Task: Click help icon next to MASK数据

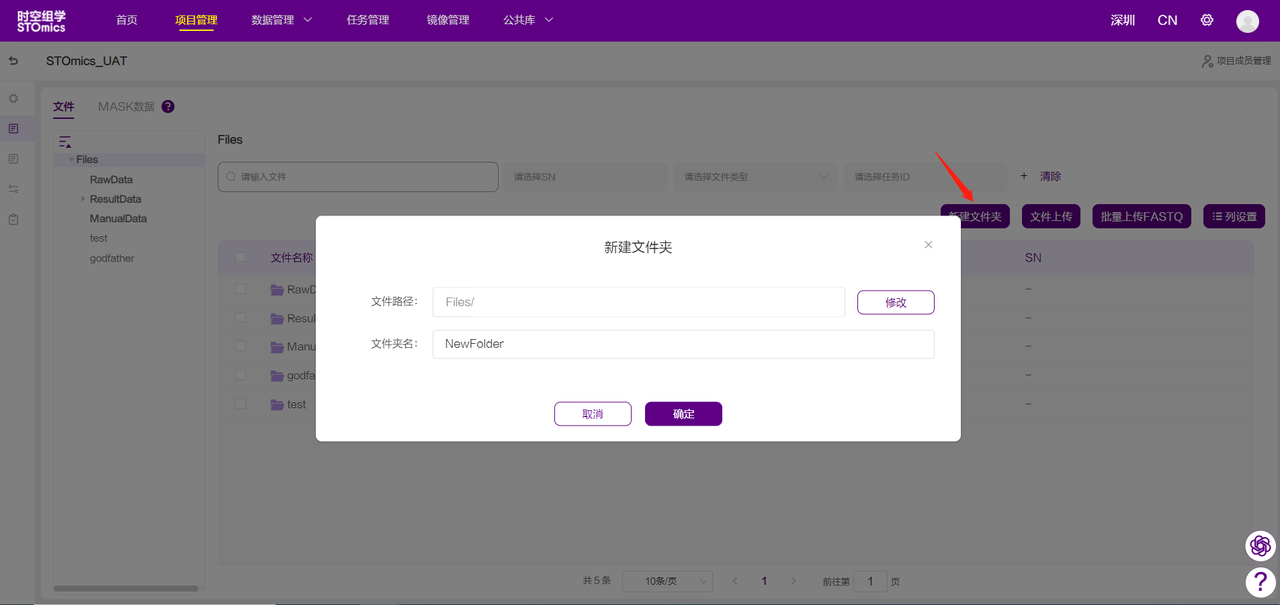Action: (x=168, y=107)
